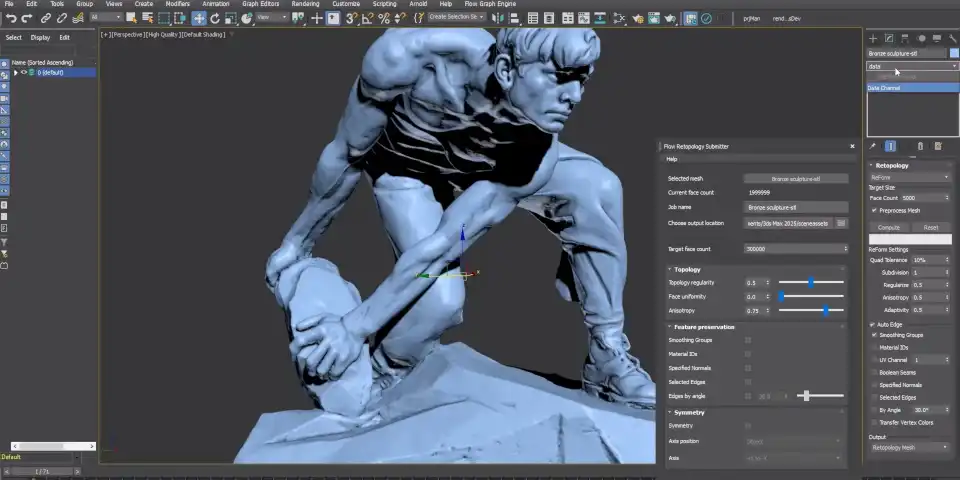Open the Utilities wrench tab in the command panel
Viewport: 960px width, 480px height.
click(952, 38)
